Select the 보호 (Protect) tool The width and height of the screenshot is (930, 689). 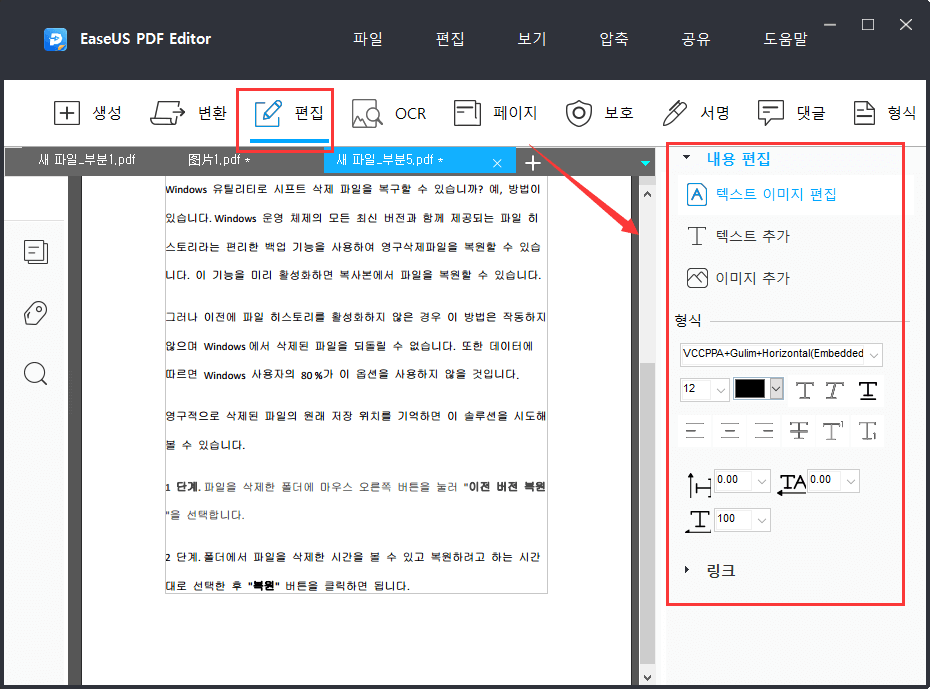pyautogui.click(x=600, y=113)
